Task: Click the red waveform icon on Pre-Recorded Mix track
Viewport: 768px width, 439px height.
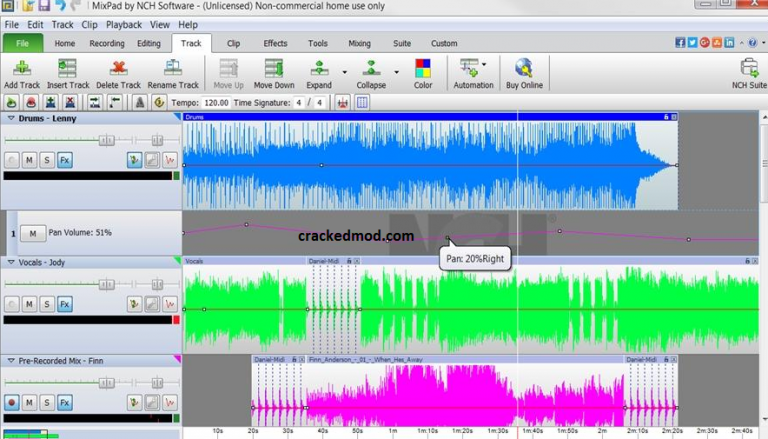Action: coord(170,403)
